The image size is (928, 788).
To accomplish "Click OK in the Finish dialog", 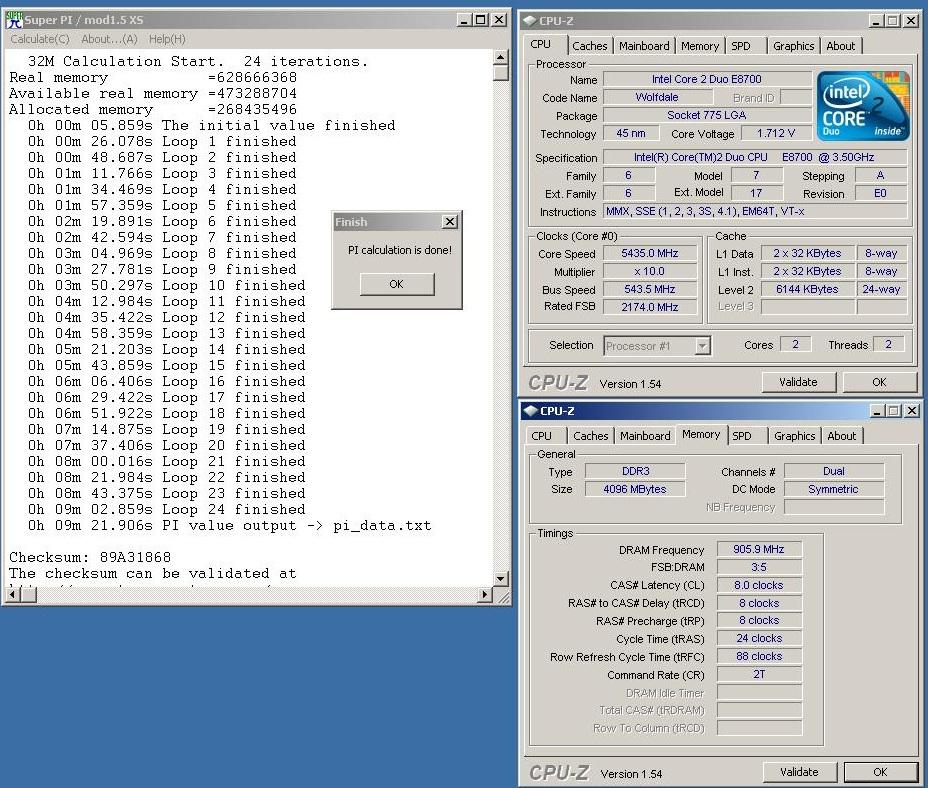I will [x=397, y=284].
